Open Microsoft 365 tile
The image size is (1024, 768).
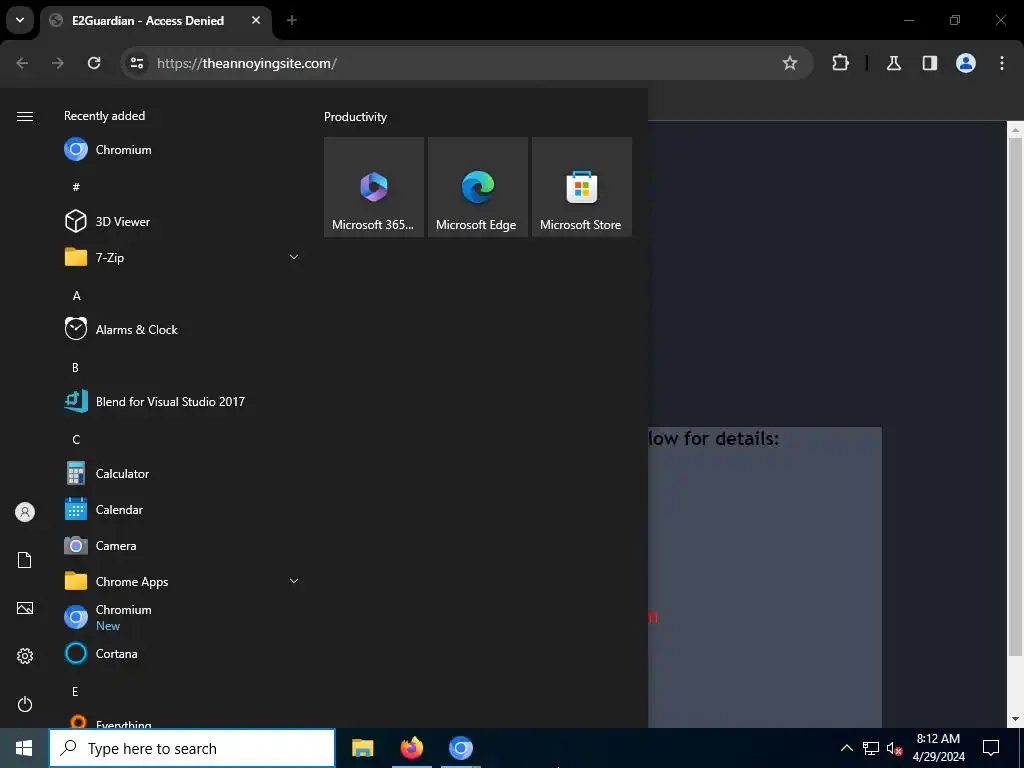374,187
